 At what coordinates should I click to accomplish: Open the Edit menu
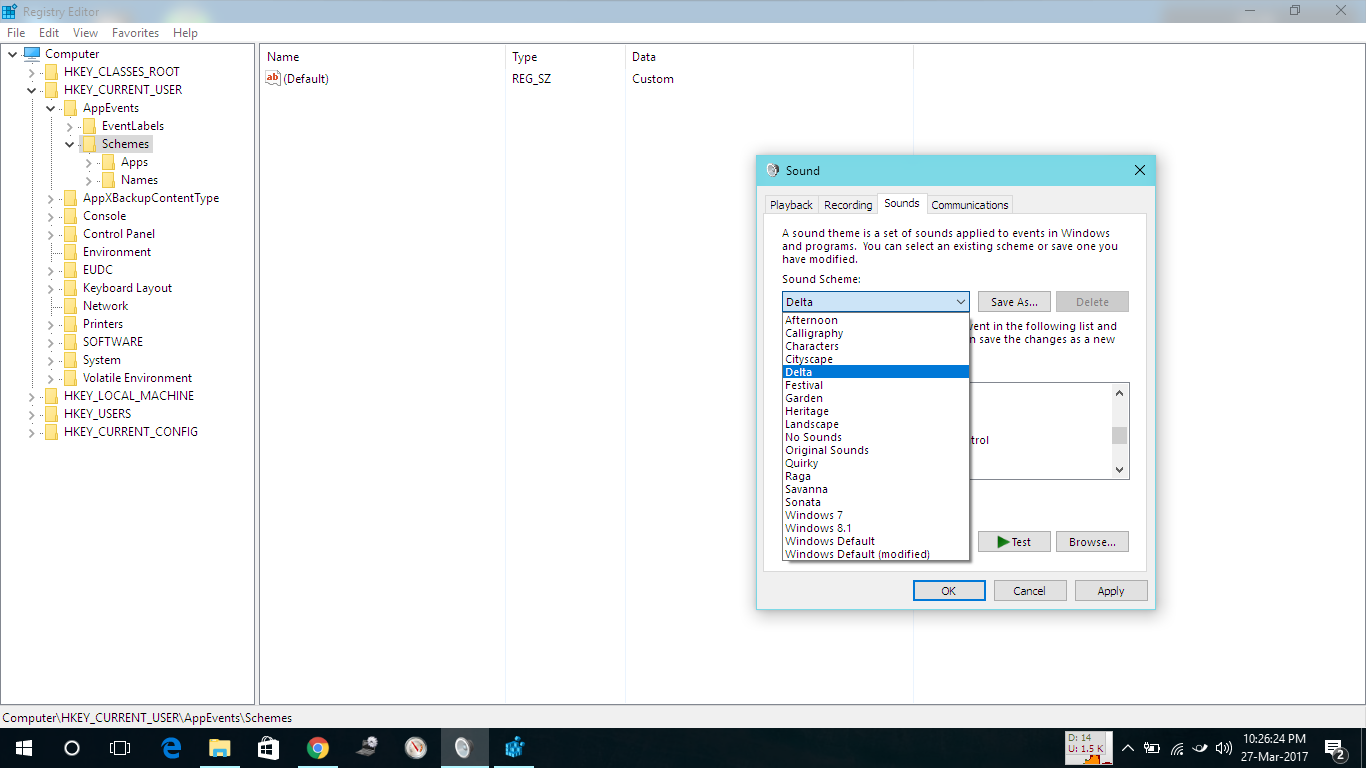[49, 33]
